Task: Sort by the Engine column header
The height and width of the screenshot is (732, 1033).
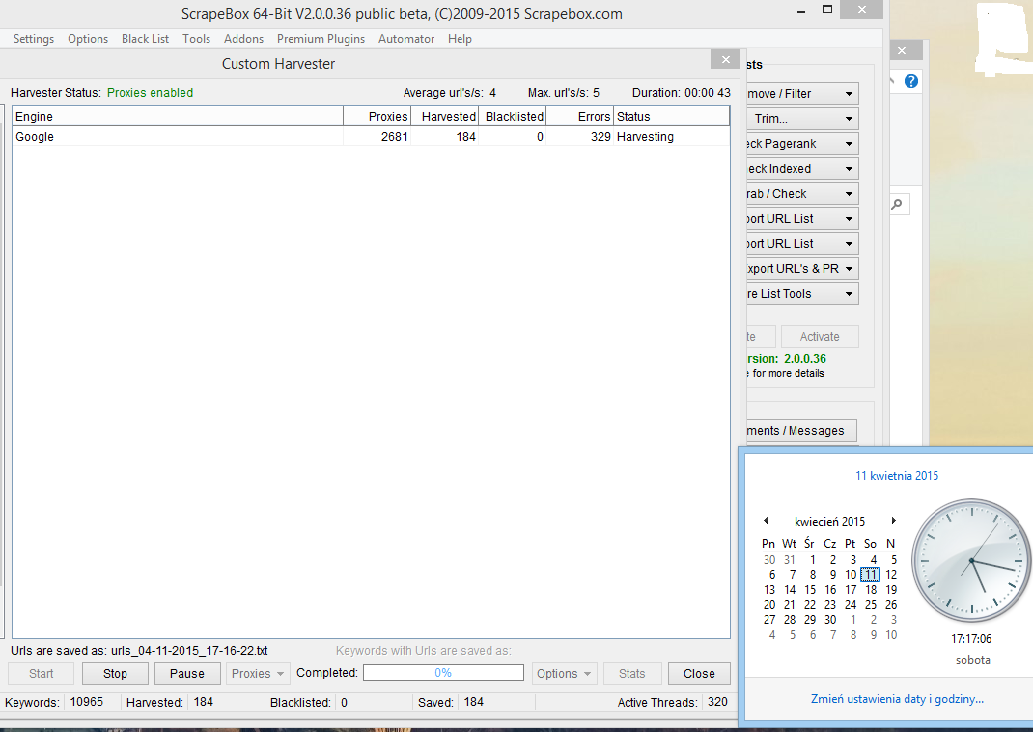Action: [178, 117]
